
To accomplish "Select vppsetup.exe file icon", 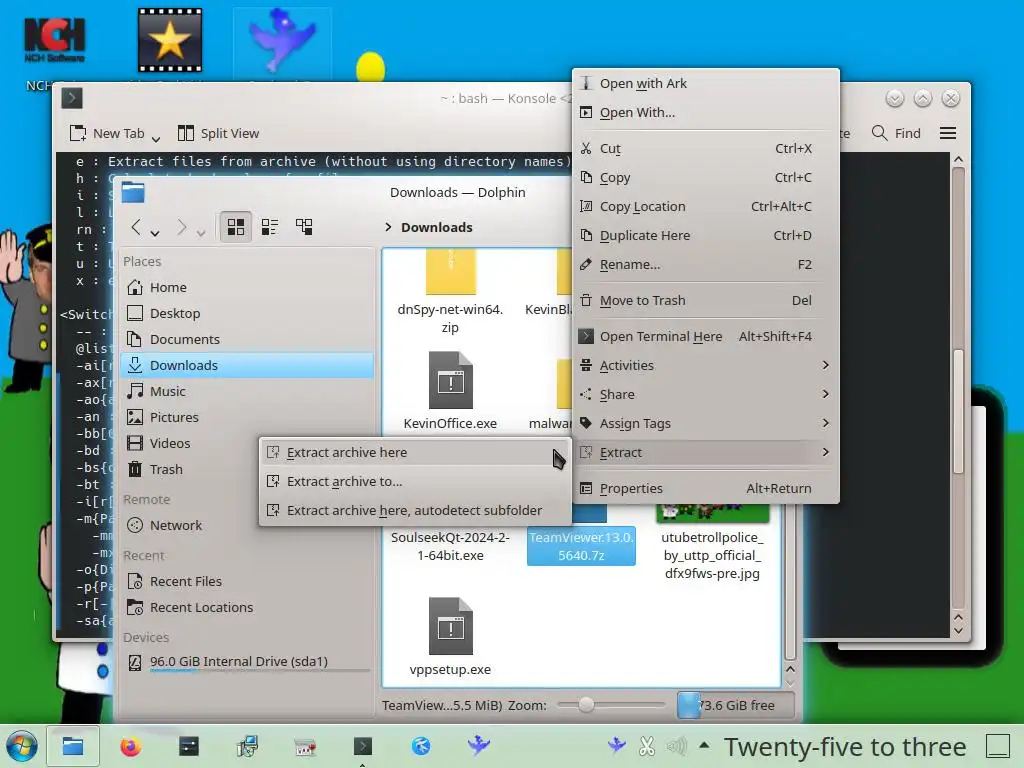I will (x=451, y=626).
